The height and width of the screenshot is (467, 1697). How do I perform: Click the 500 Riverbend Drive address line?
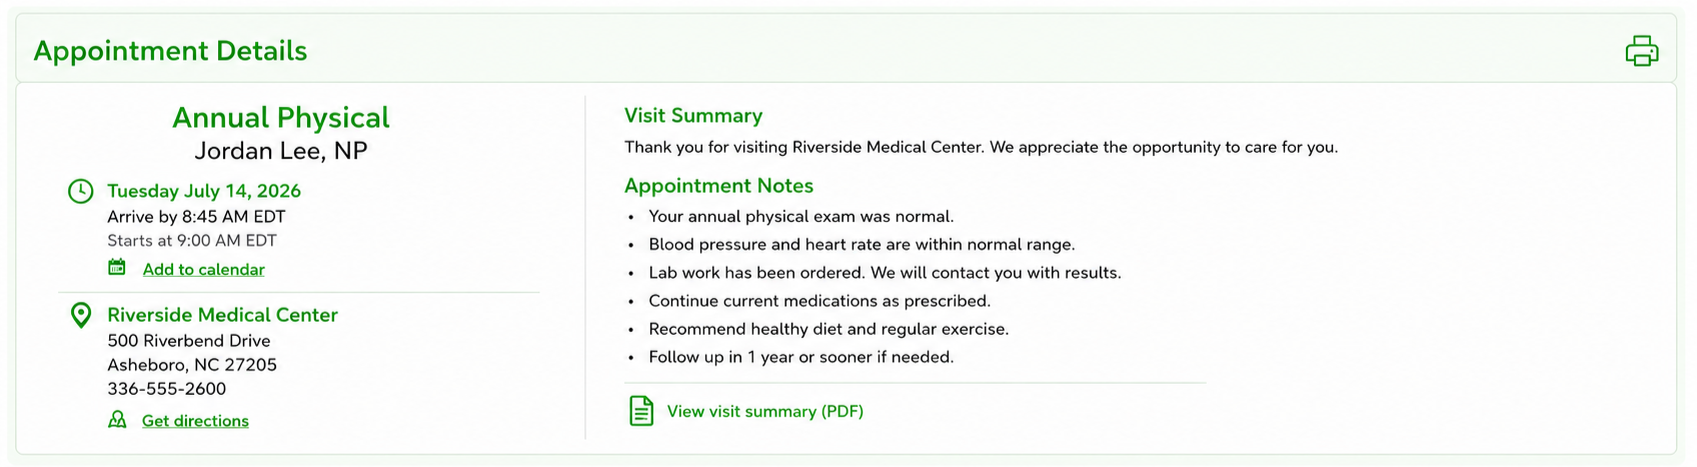(189, 341)
